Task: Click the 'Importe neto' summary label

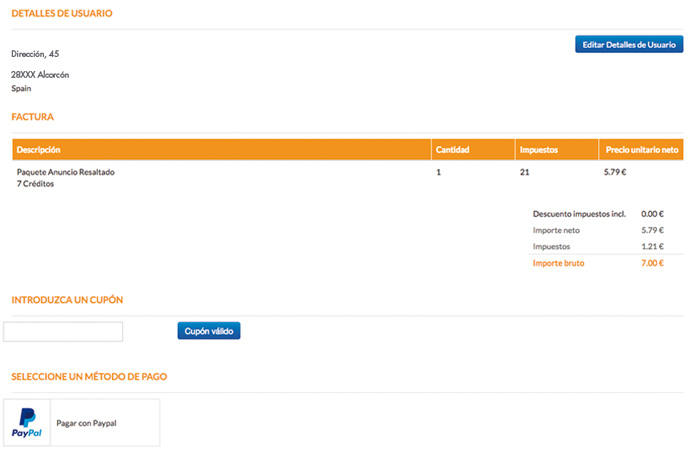Action: click(x=556, y=230)
